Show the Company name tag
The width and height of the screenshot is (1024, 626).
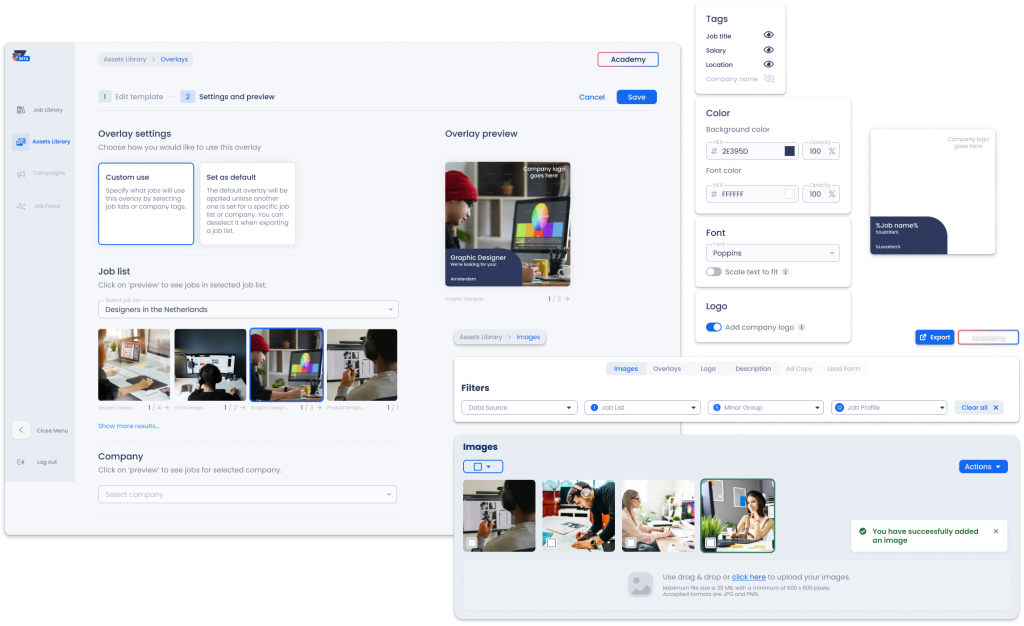tap(769, 79)
